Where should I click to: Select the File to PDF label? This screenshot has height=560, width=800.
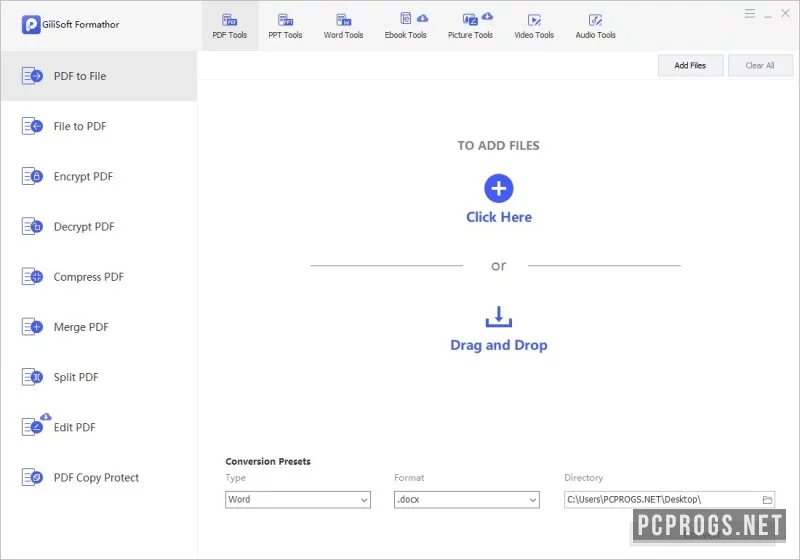(80, 126)
